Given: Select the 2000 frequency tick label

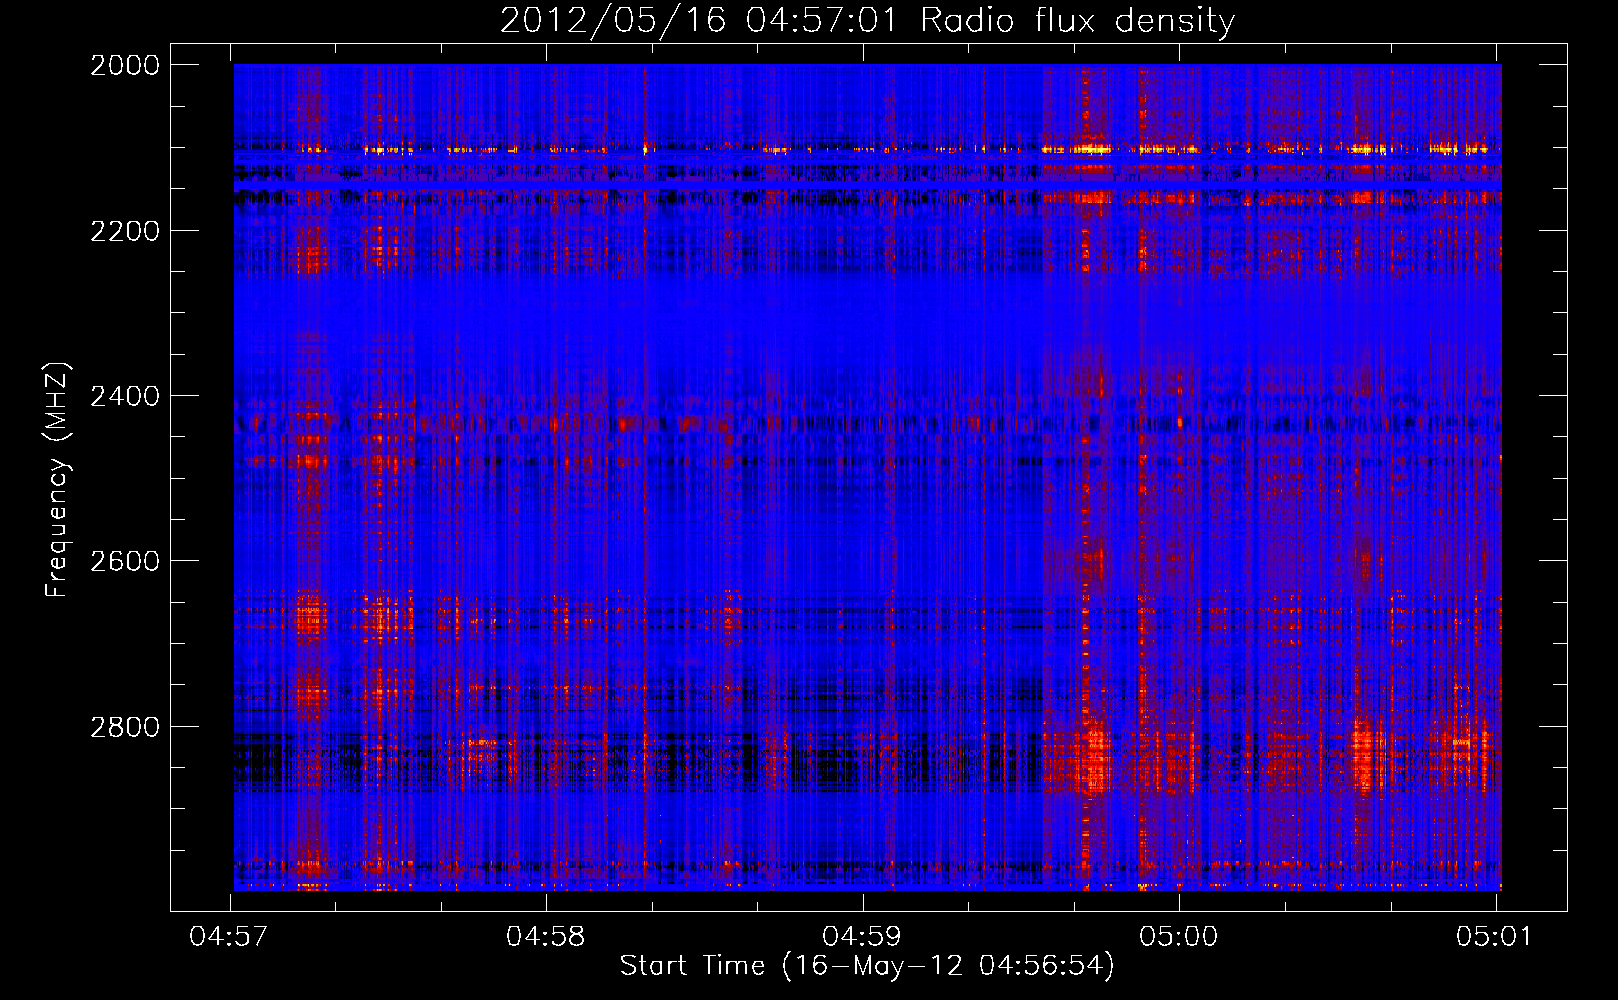Looking at the screenshot, I should [x=125, y=65].
